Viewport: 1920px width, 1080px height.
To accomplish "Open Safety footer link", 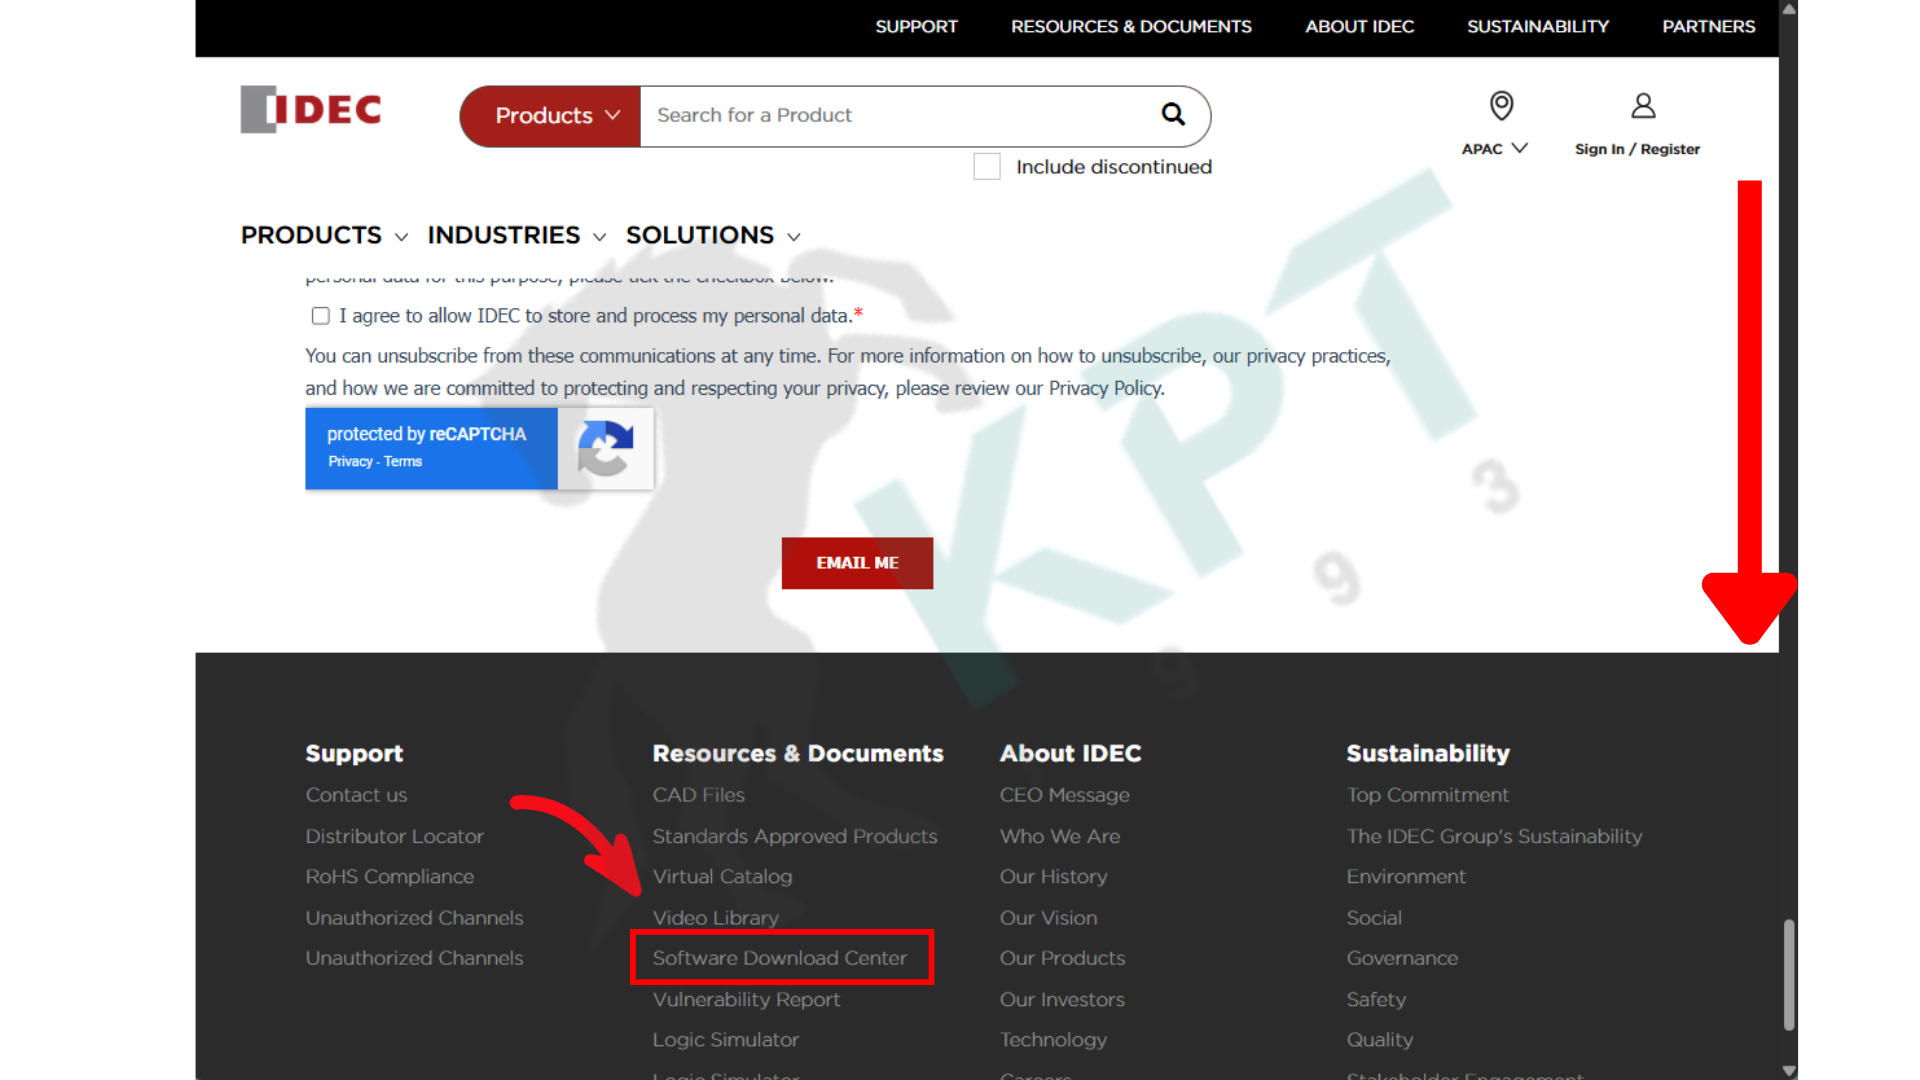I will [1376, 999].
